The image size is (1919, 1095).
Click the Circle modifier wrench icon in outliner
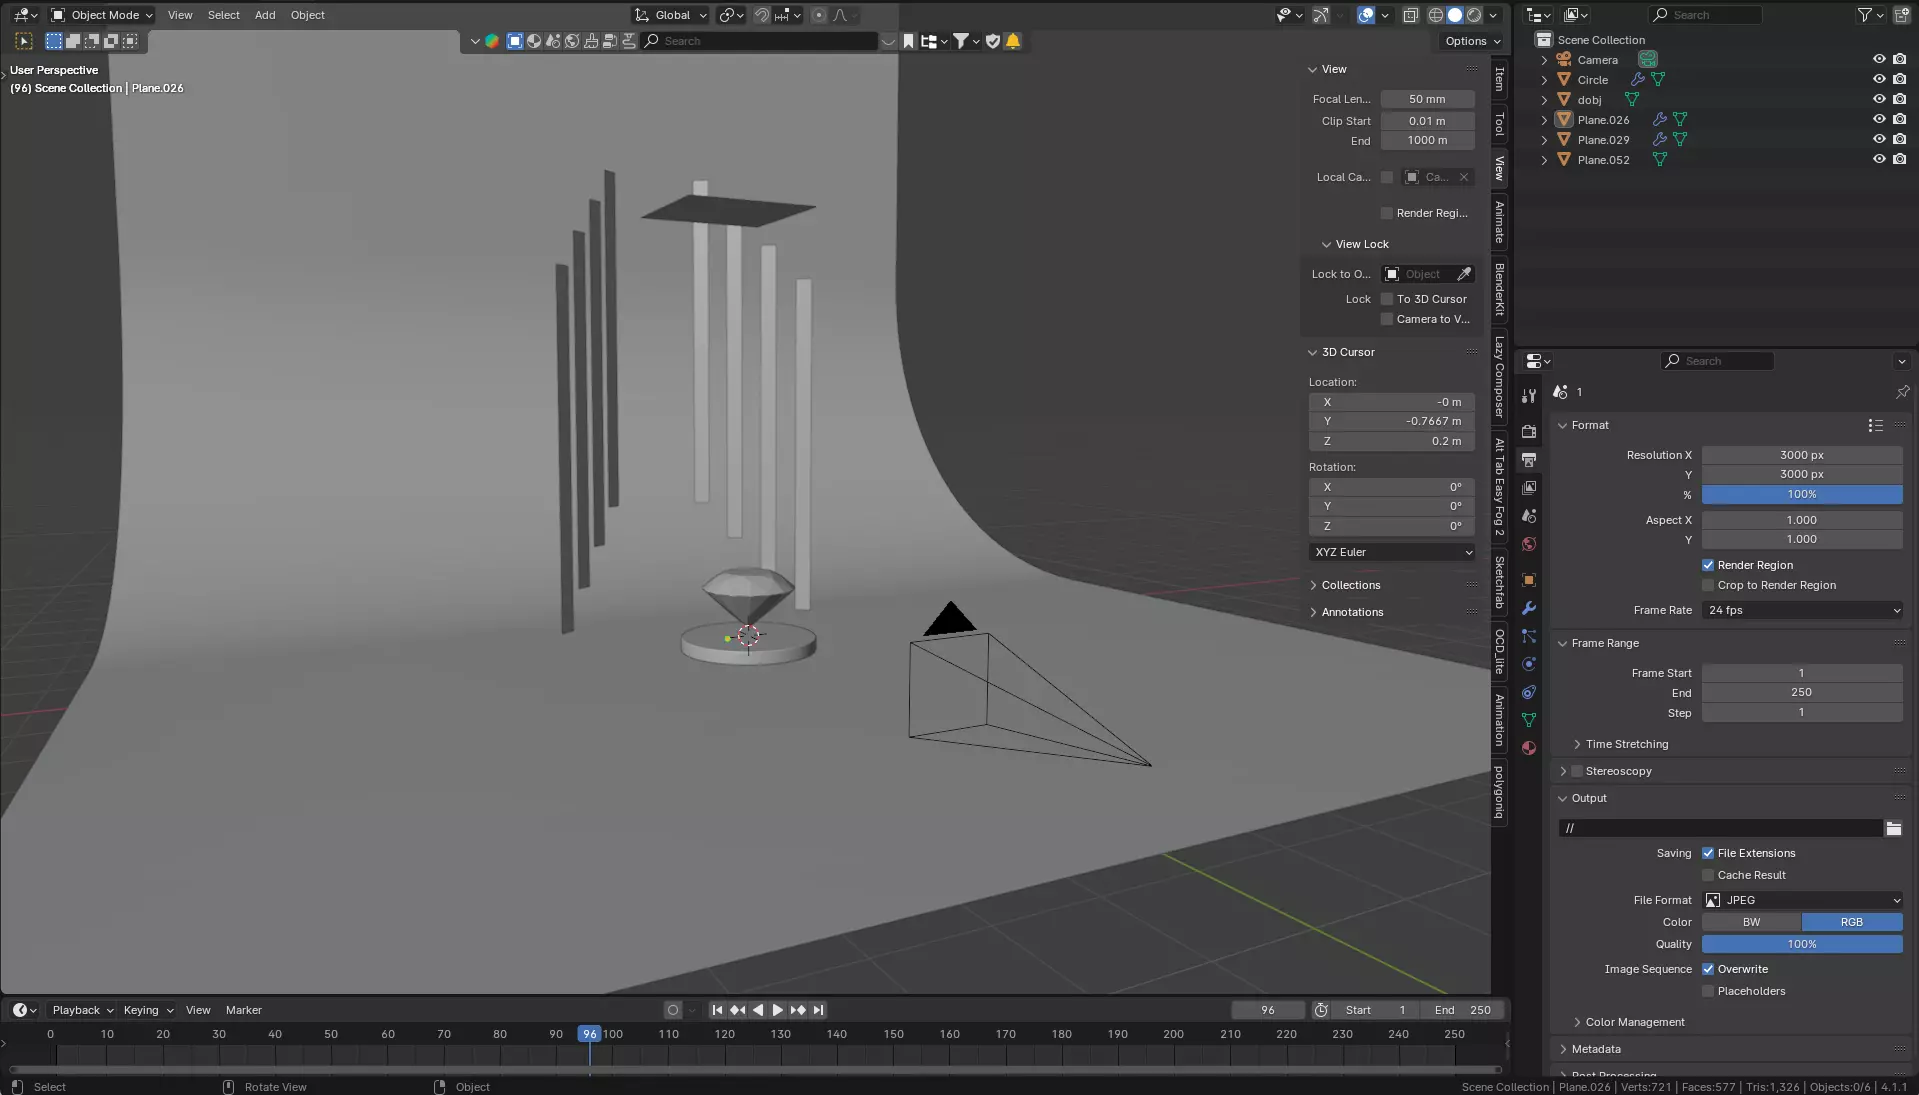coord(1638,80)
